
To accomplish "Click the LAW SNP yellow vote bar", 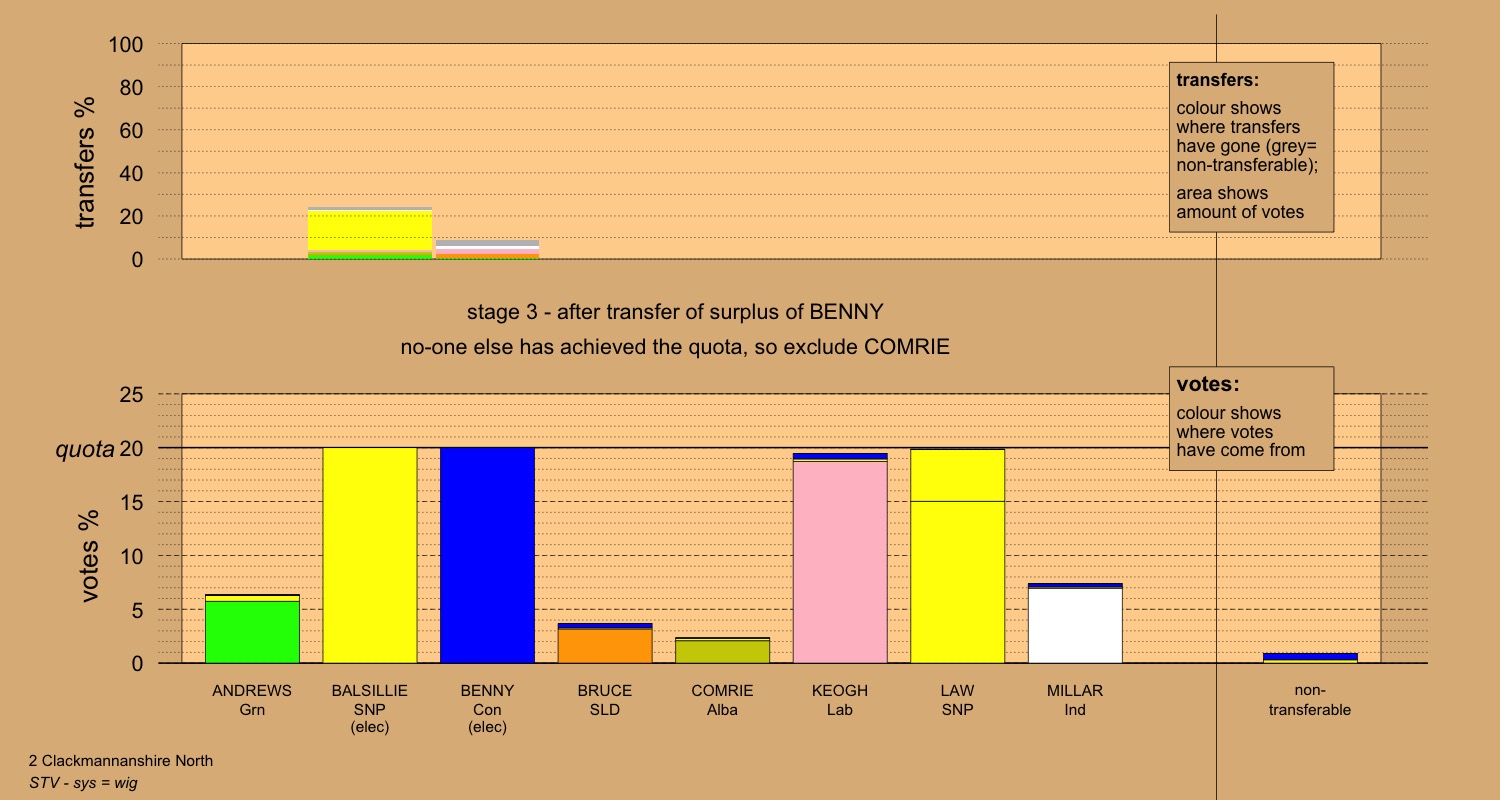I will (958, 556).
